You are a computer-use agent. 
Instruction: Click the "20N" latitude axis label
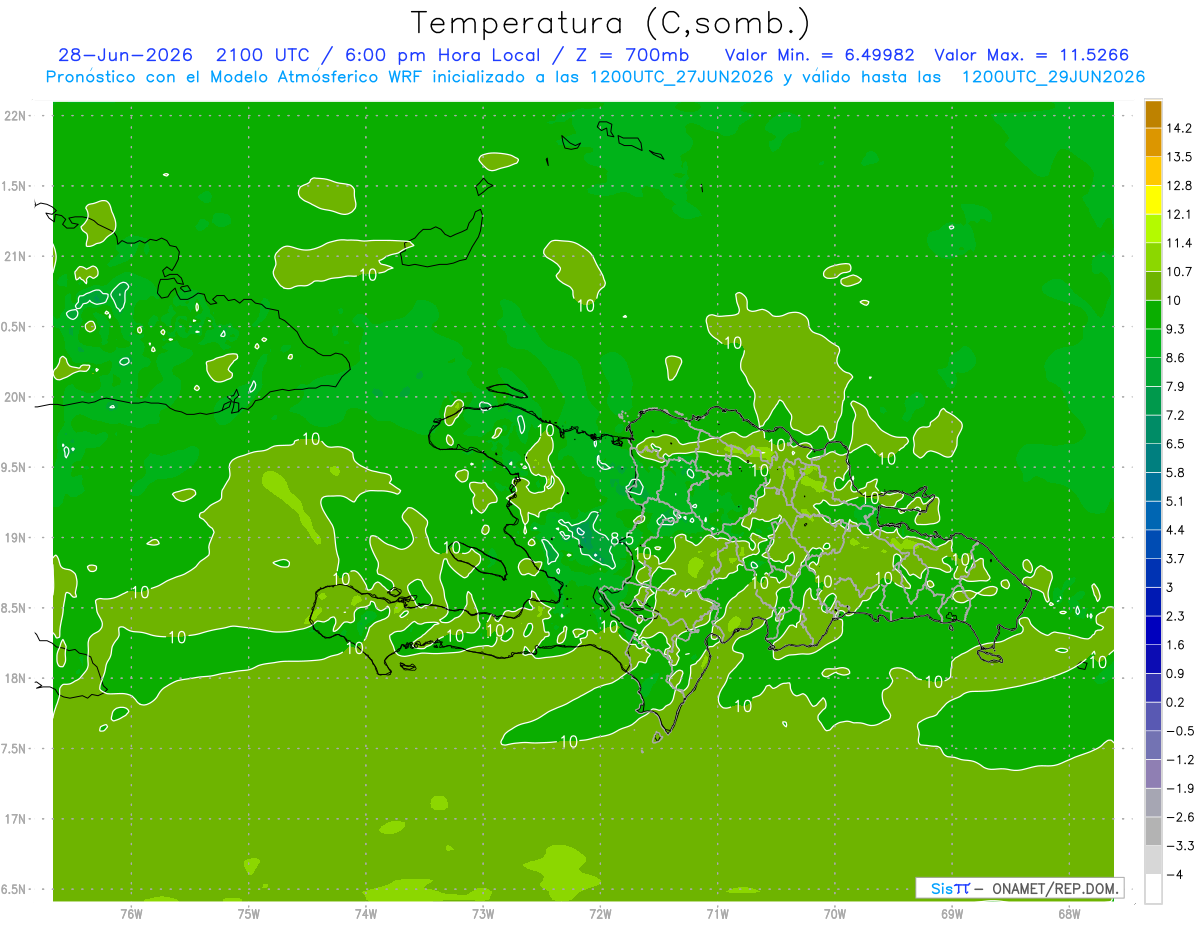(16, 397)
